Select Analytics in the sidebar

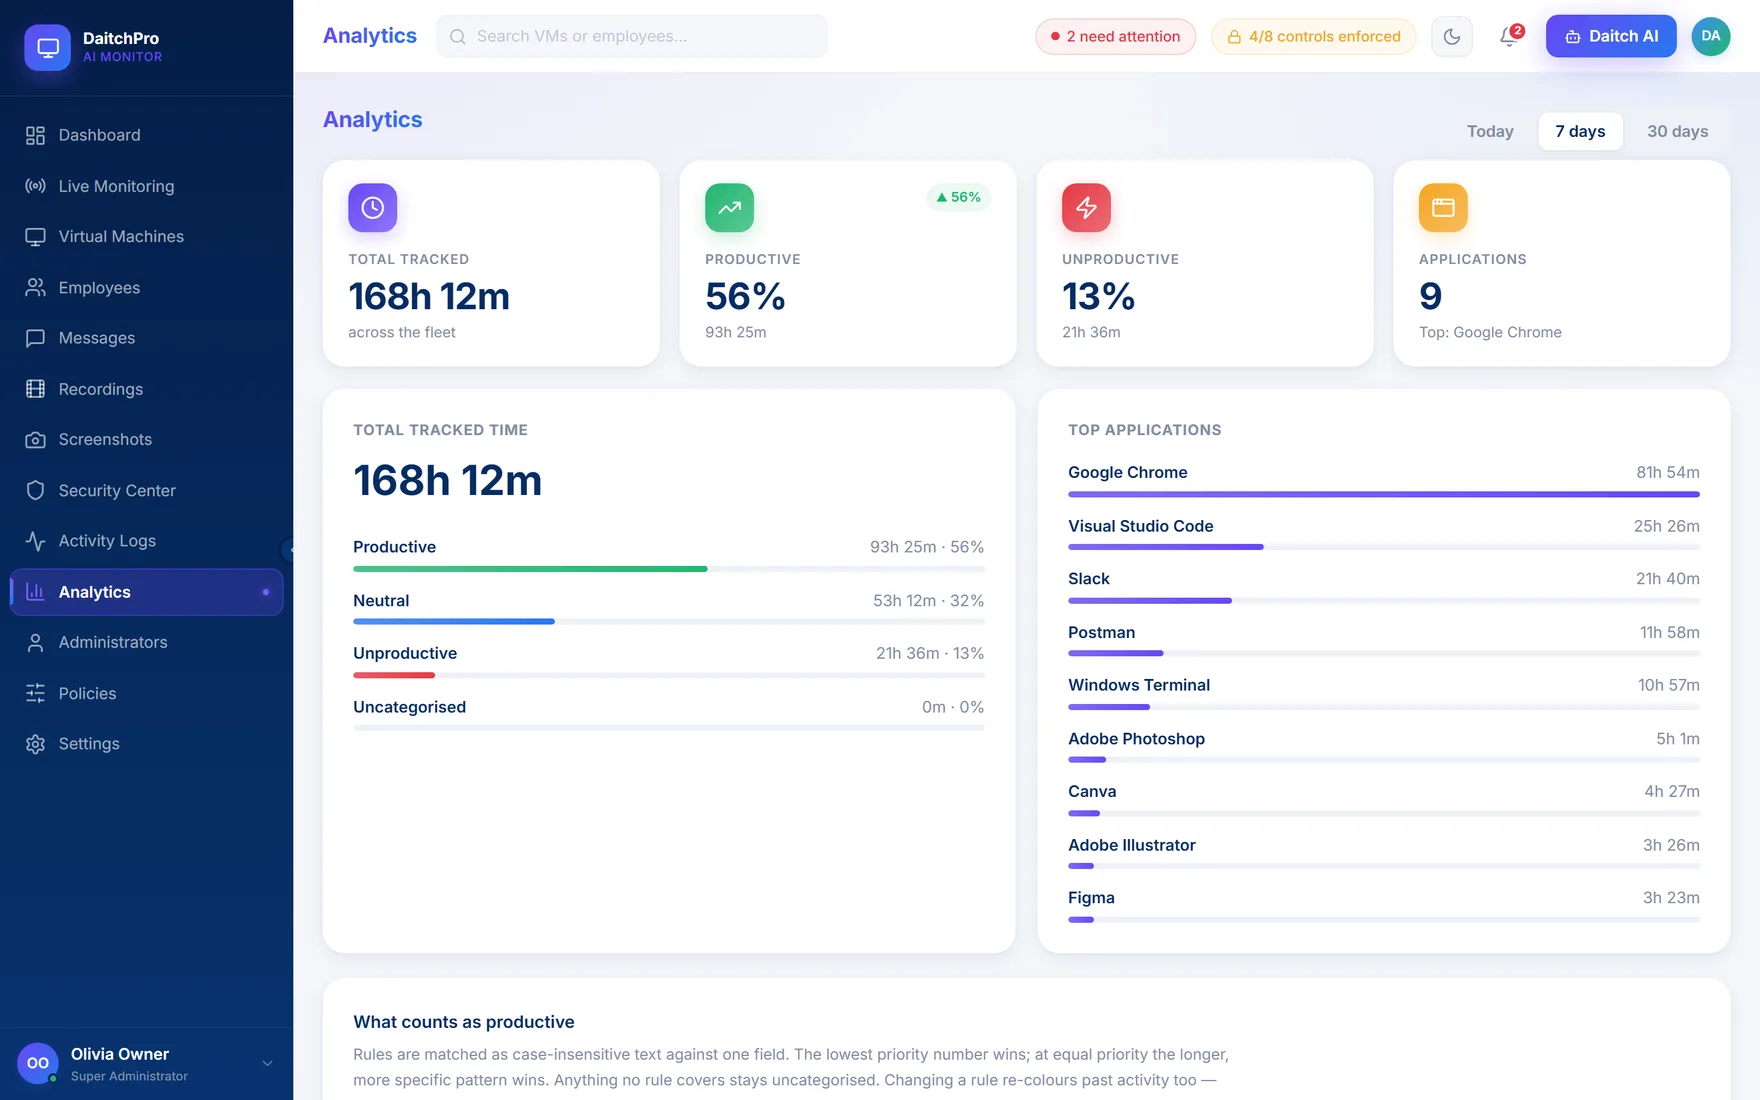pyautogui.click(x=146, y=592)
